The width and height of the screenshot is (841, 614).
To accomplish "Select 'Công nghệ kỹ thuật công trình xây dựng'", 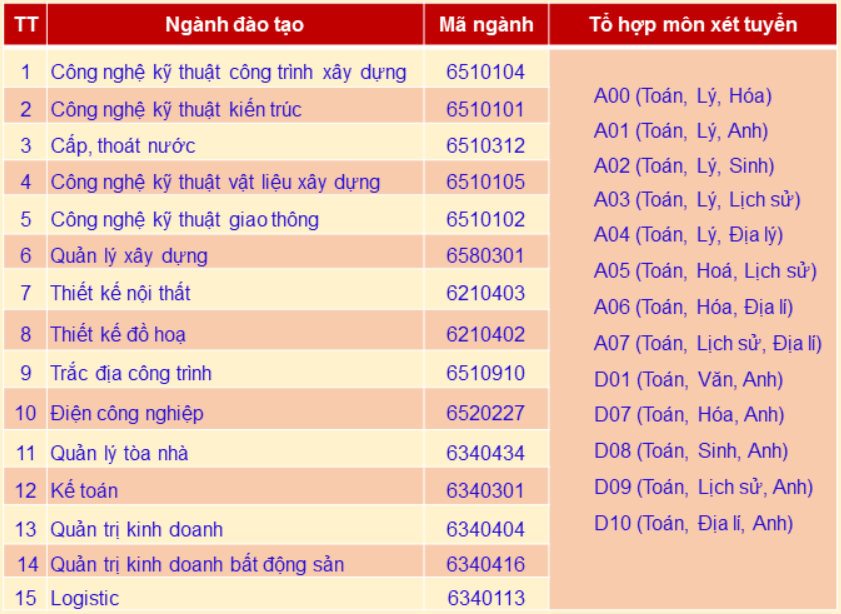I will 228,72.
